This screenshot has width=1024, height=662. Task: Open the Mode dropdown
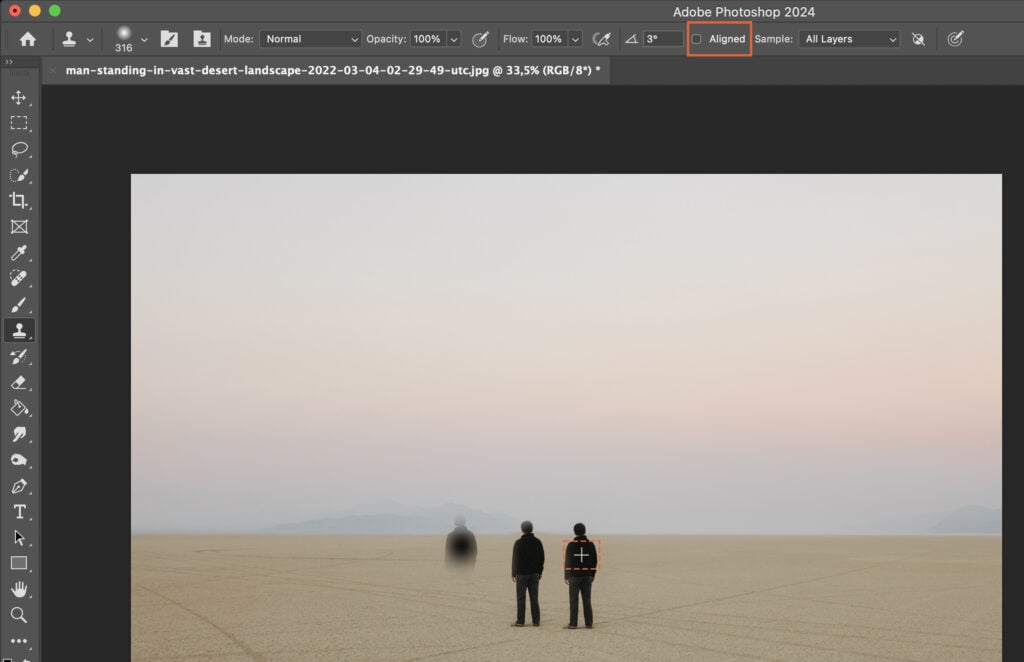tap(310, 39)
